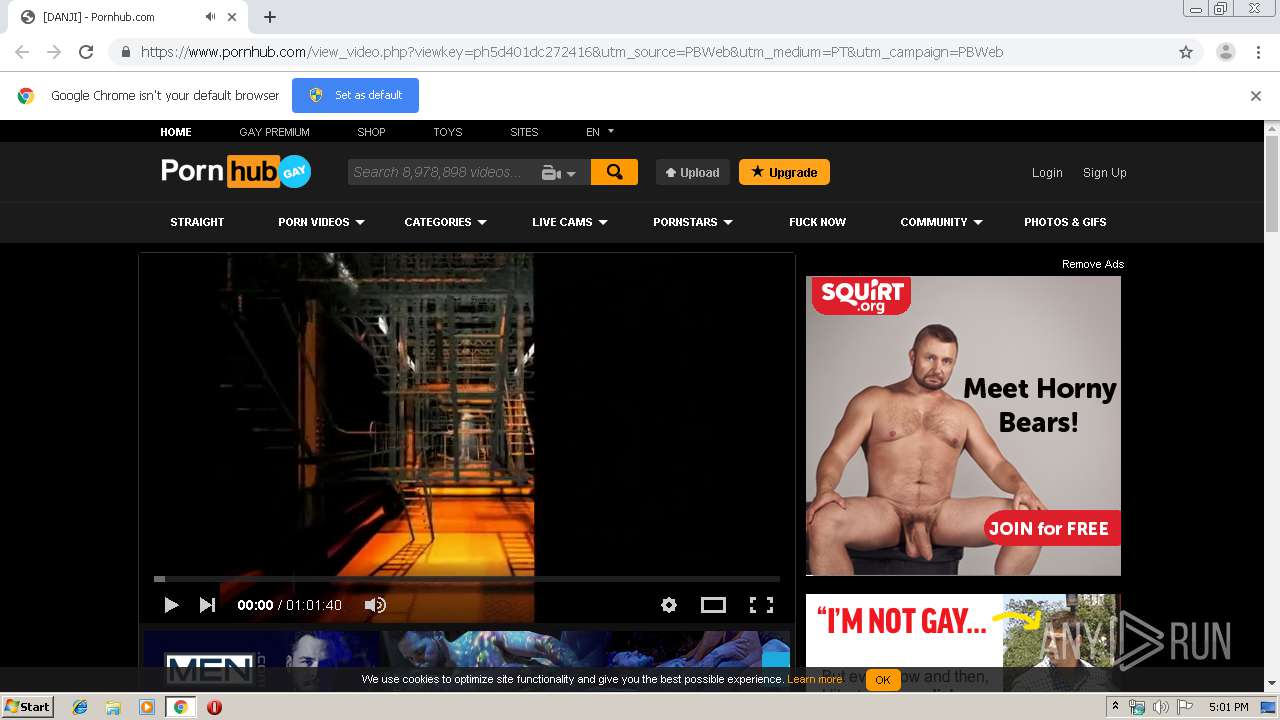The image size is (1280, 720).
Task: Click the system clock showing 5:01 PM
Action: 1229,707
